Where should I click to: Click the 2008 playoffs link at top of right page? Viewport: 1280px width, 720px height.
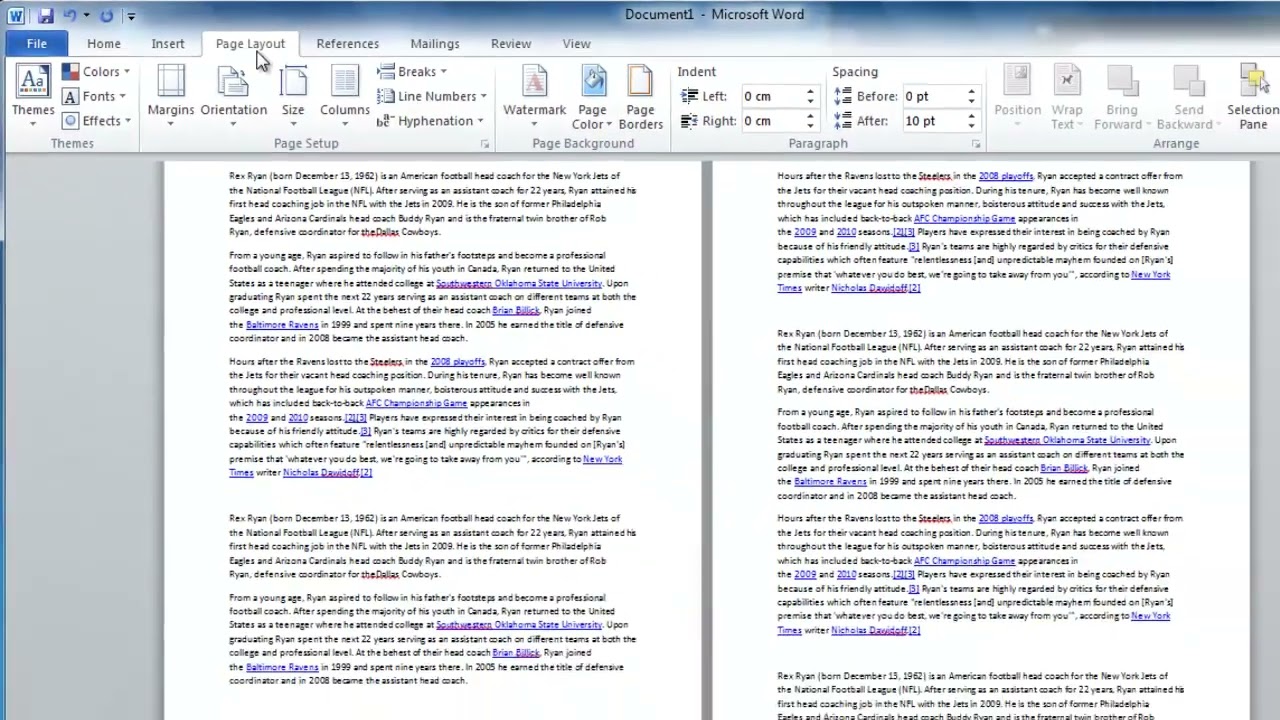click(1005, 176)
